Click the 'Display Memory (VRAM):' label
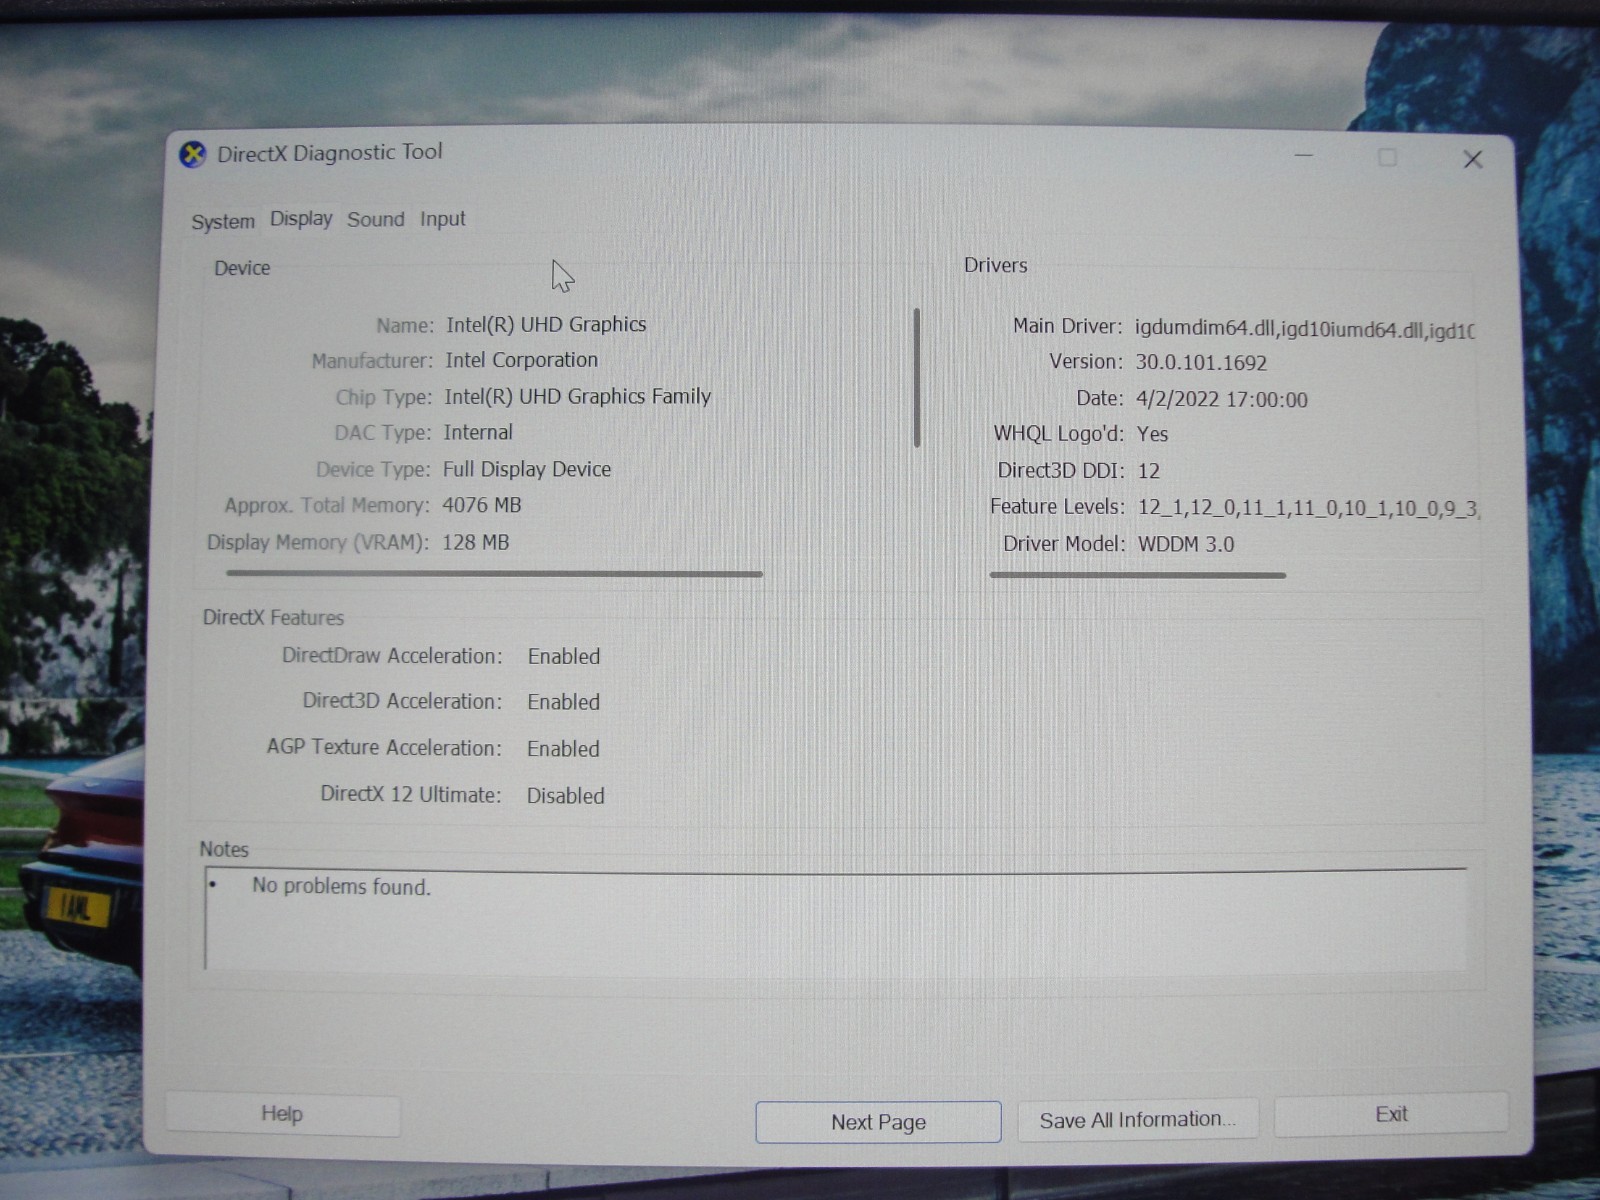 click(317, 542)
